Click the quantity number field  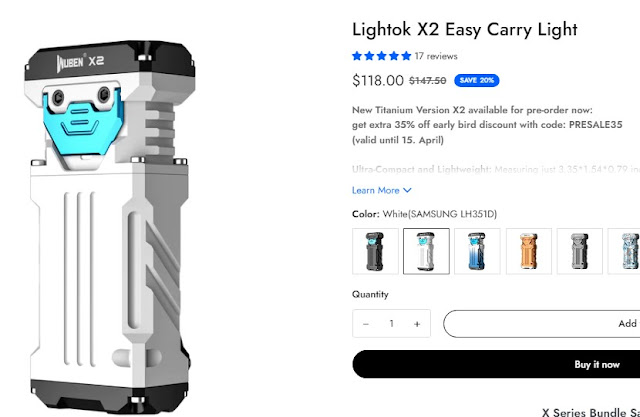(x=391, y=324)
